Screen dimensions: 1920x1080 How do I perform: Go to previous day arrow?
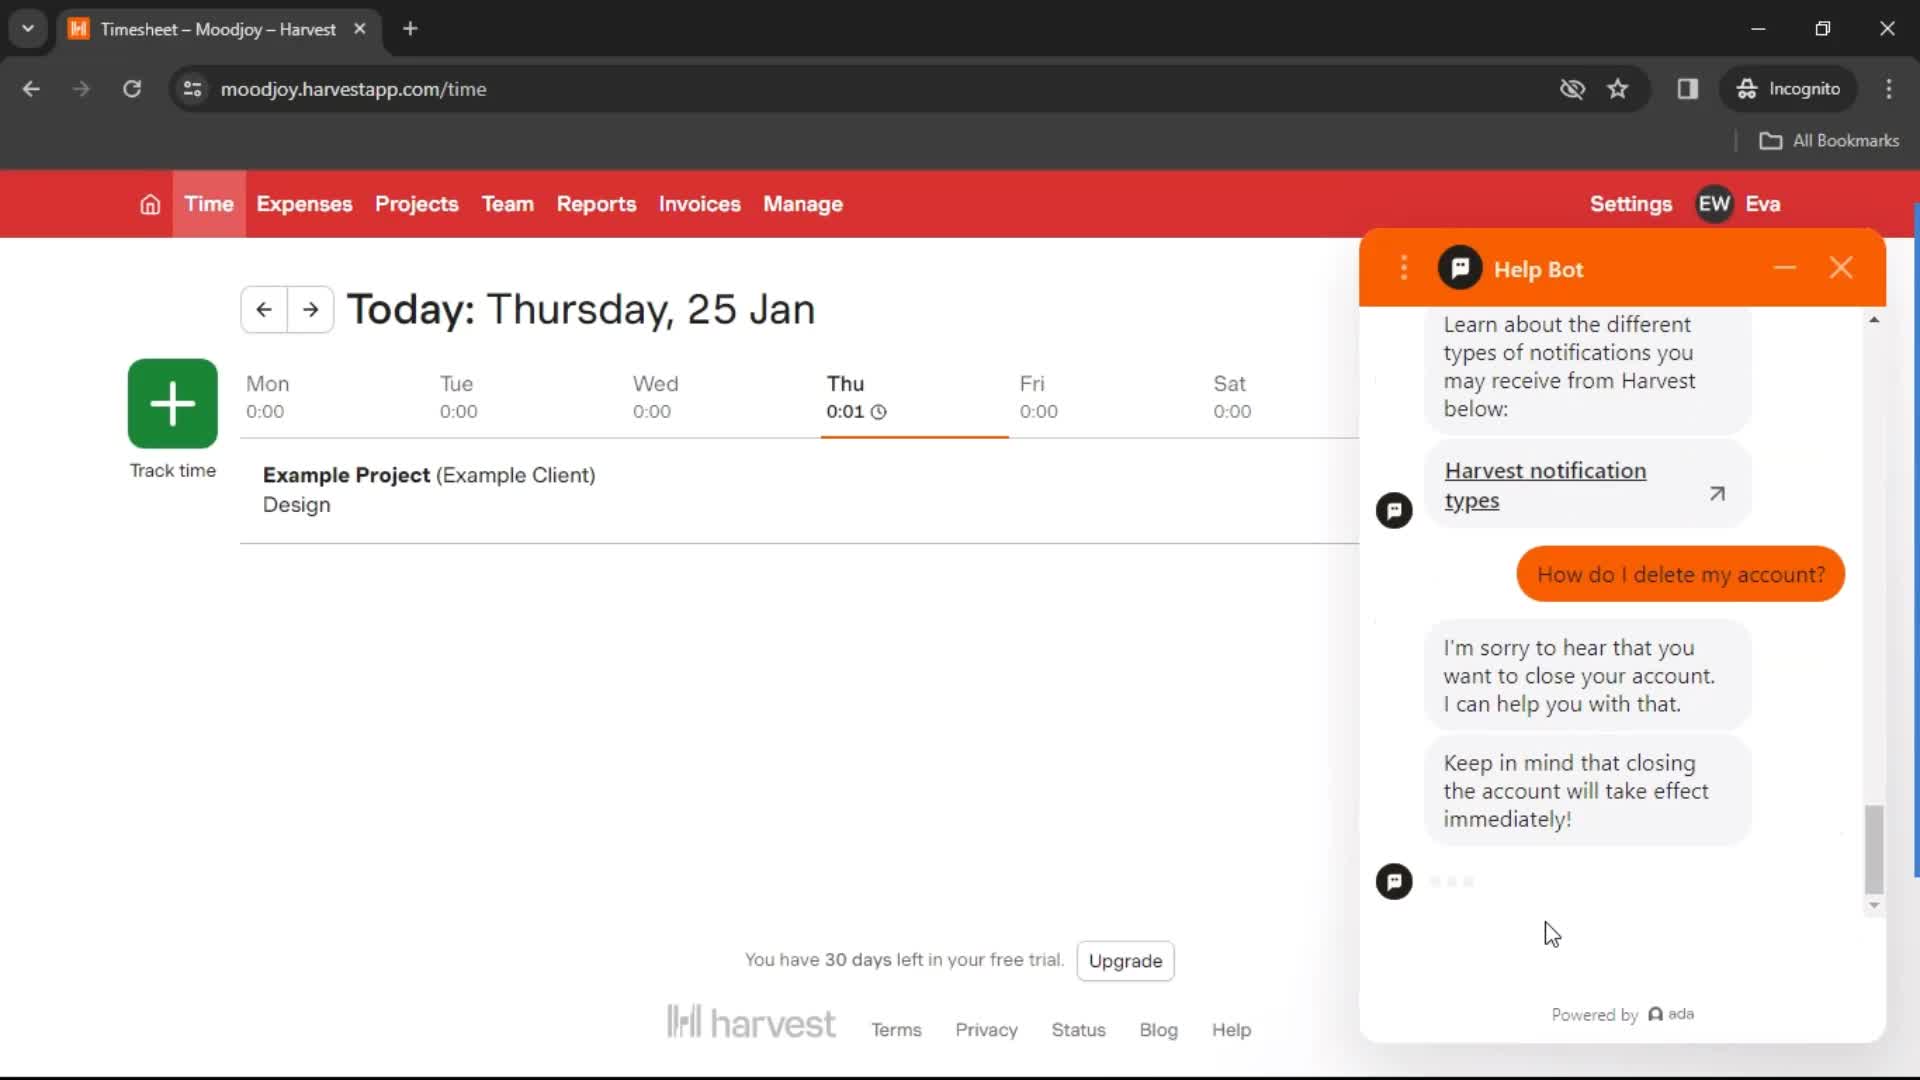tap(264, 309)
